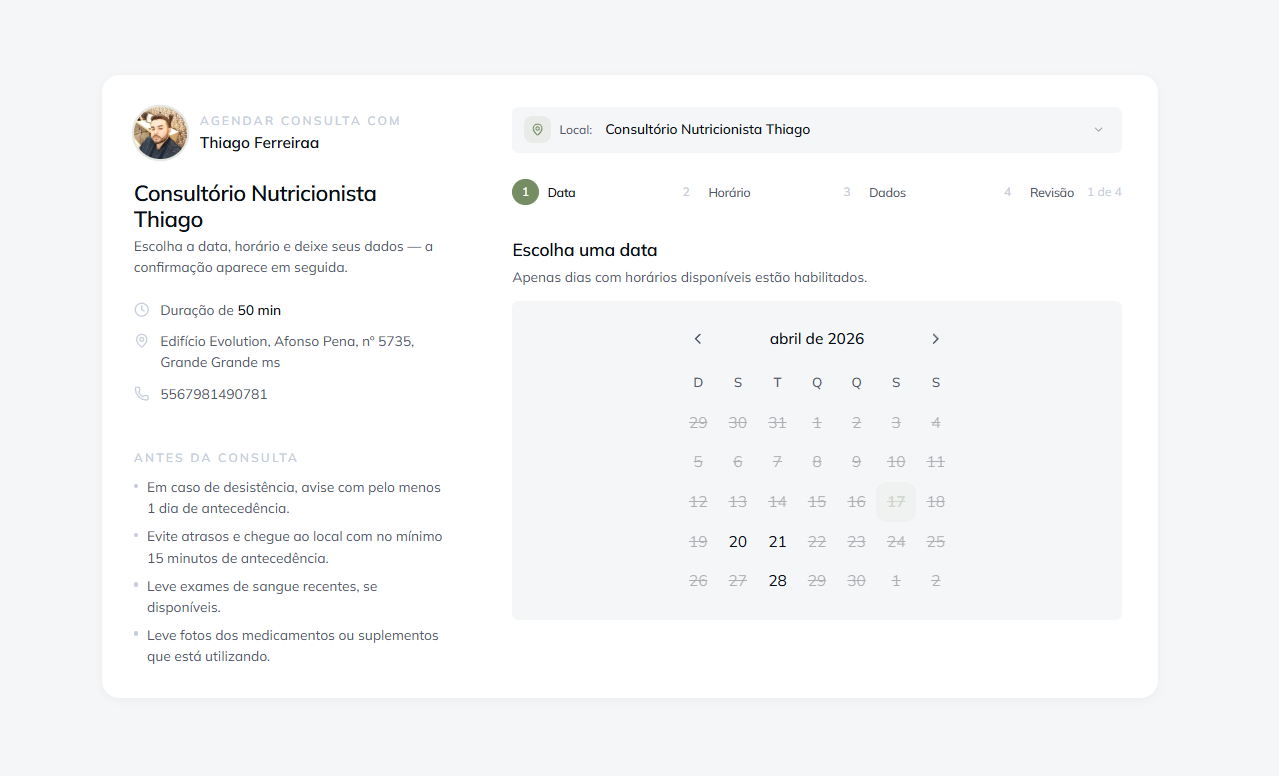Open the Revisão step
Viewport: 1279px width, 776px height.
point(1052,192)
